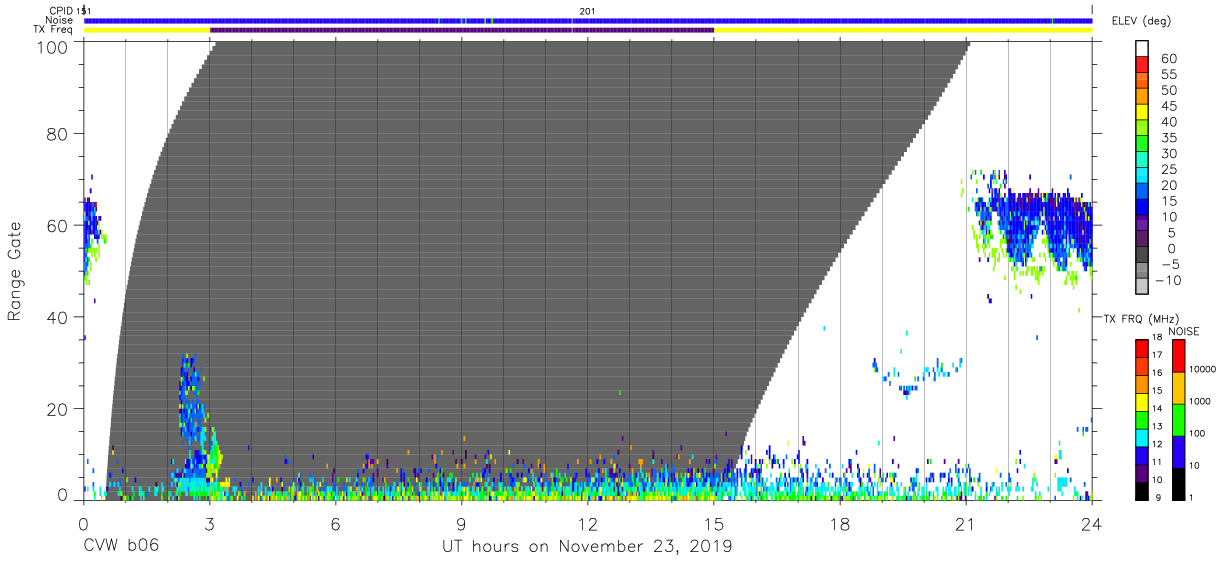Click the 55 label on ELEV colorbar
Image resolution: width=1228 pixels, height=567 pixels.
(1167, 74)
